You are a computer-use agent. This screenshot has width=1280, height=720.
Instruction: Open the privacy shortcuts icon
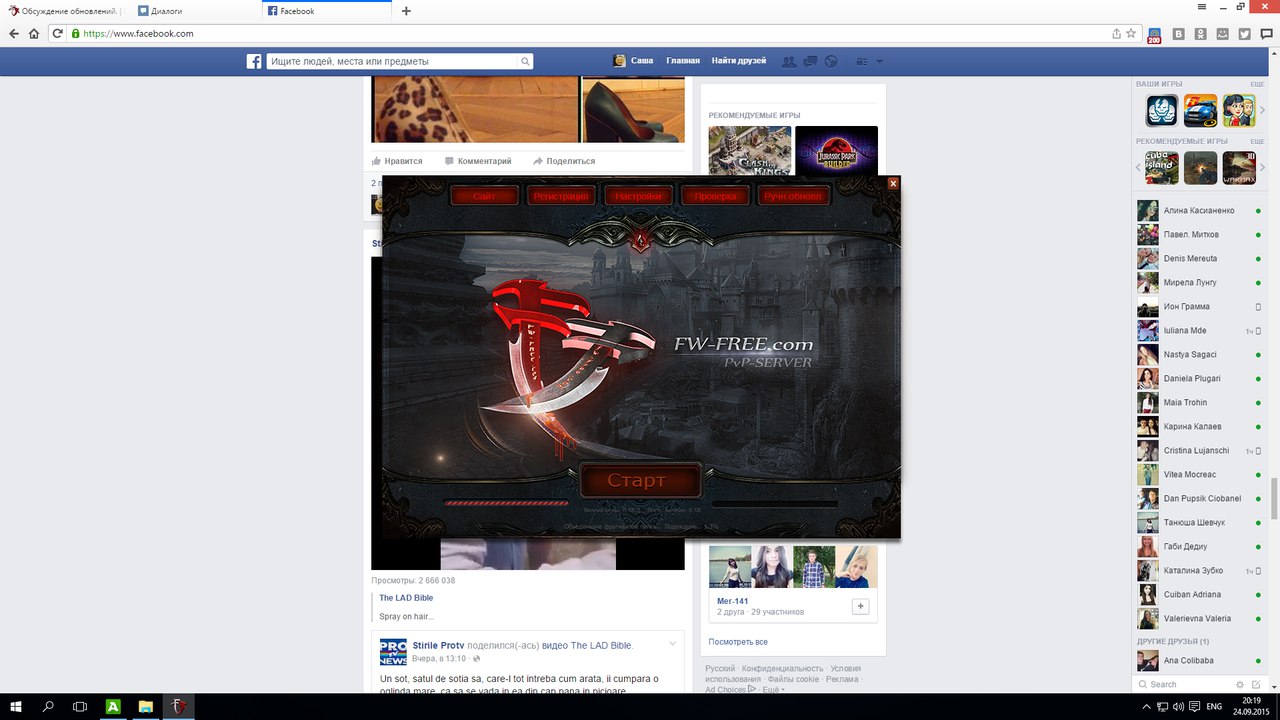(x=863, y=61)
